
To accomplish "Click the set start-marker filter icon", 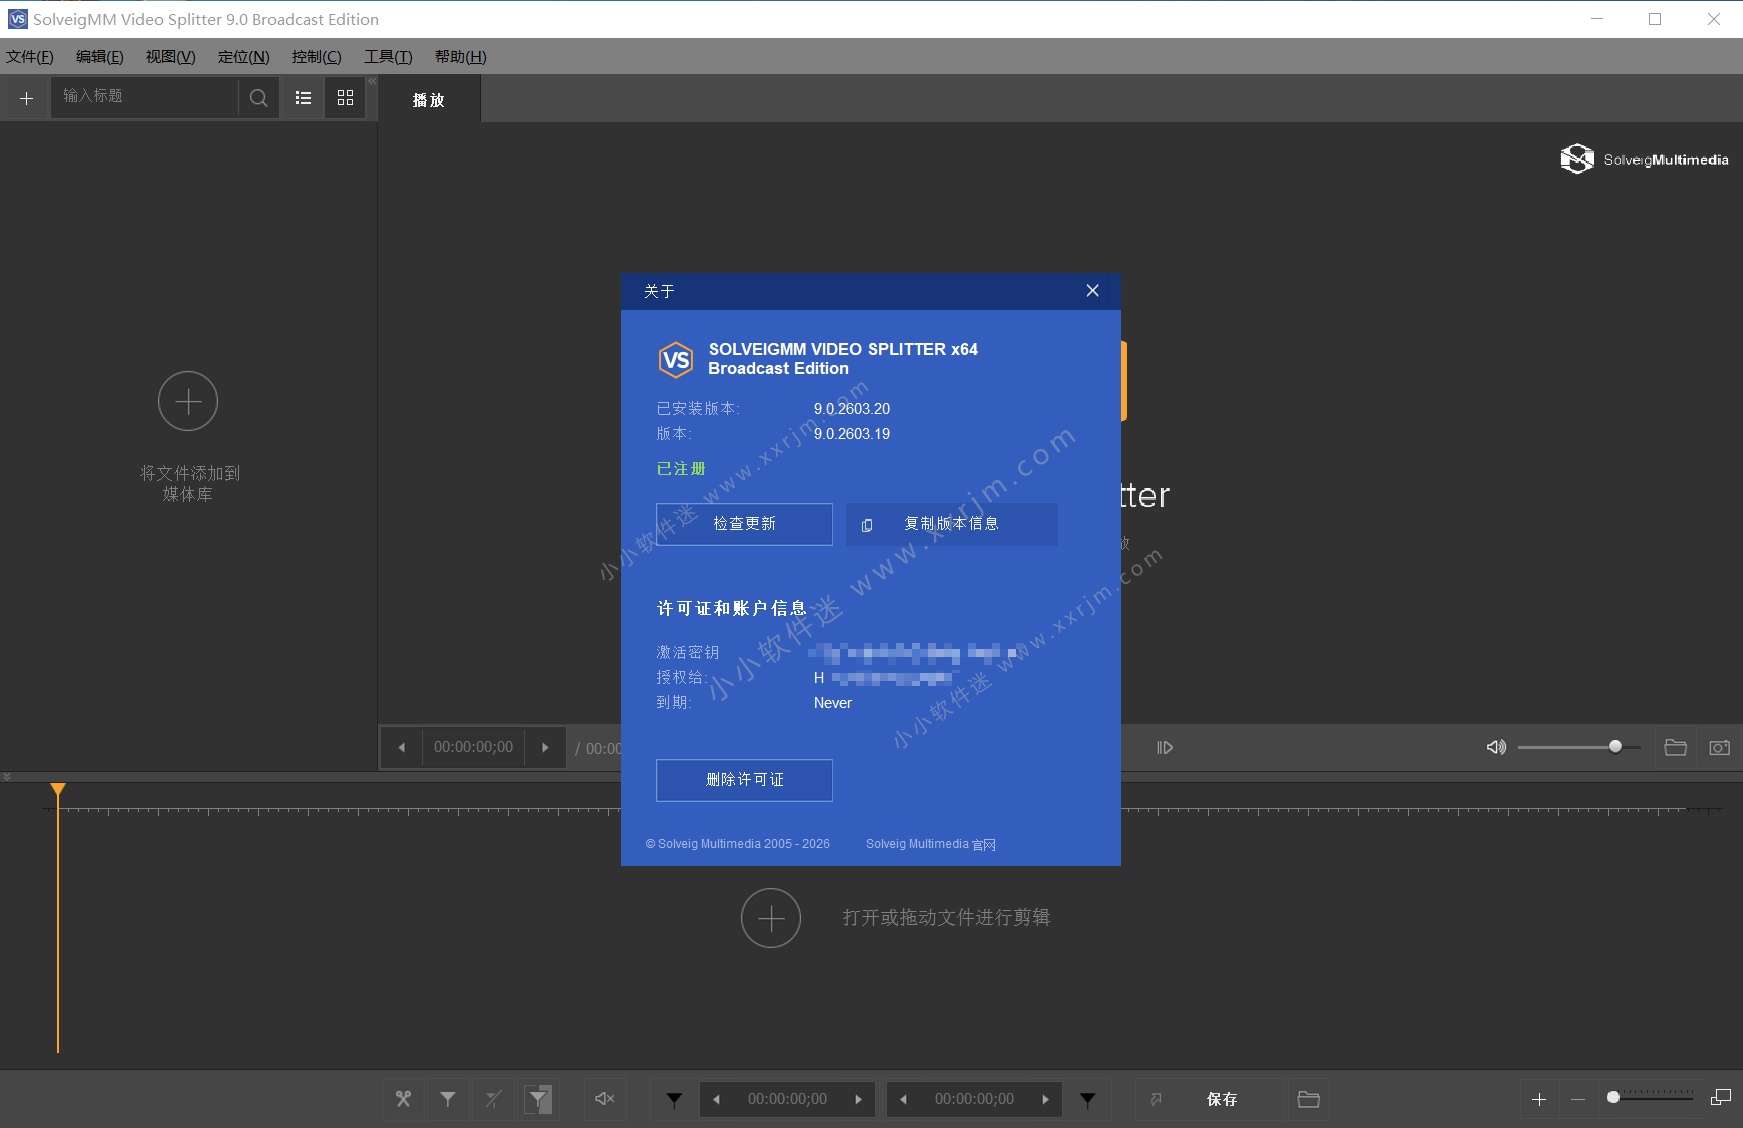I will (x=675, y=1099).
